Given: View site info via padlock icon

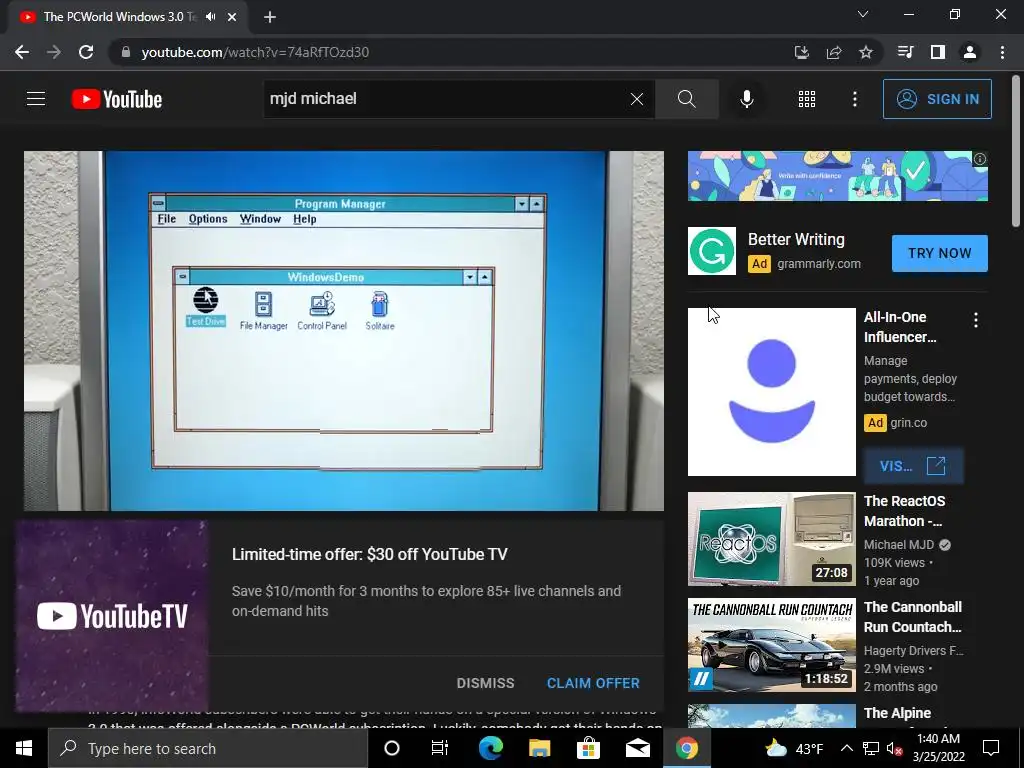Looking at the screenshot, I should click(126, 52).
